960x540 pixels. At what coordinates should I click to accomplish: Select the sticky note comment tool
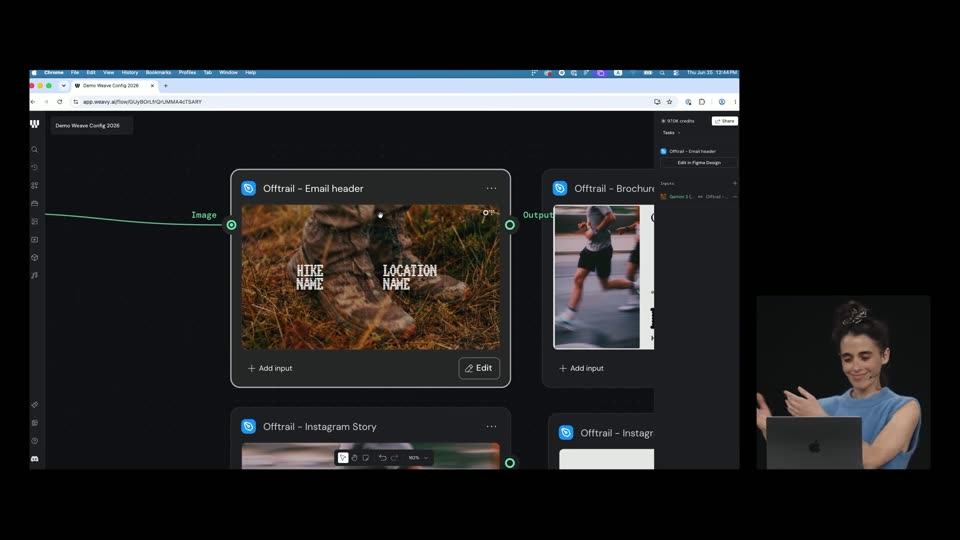[366, 458]
